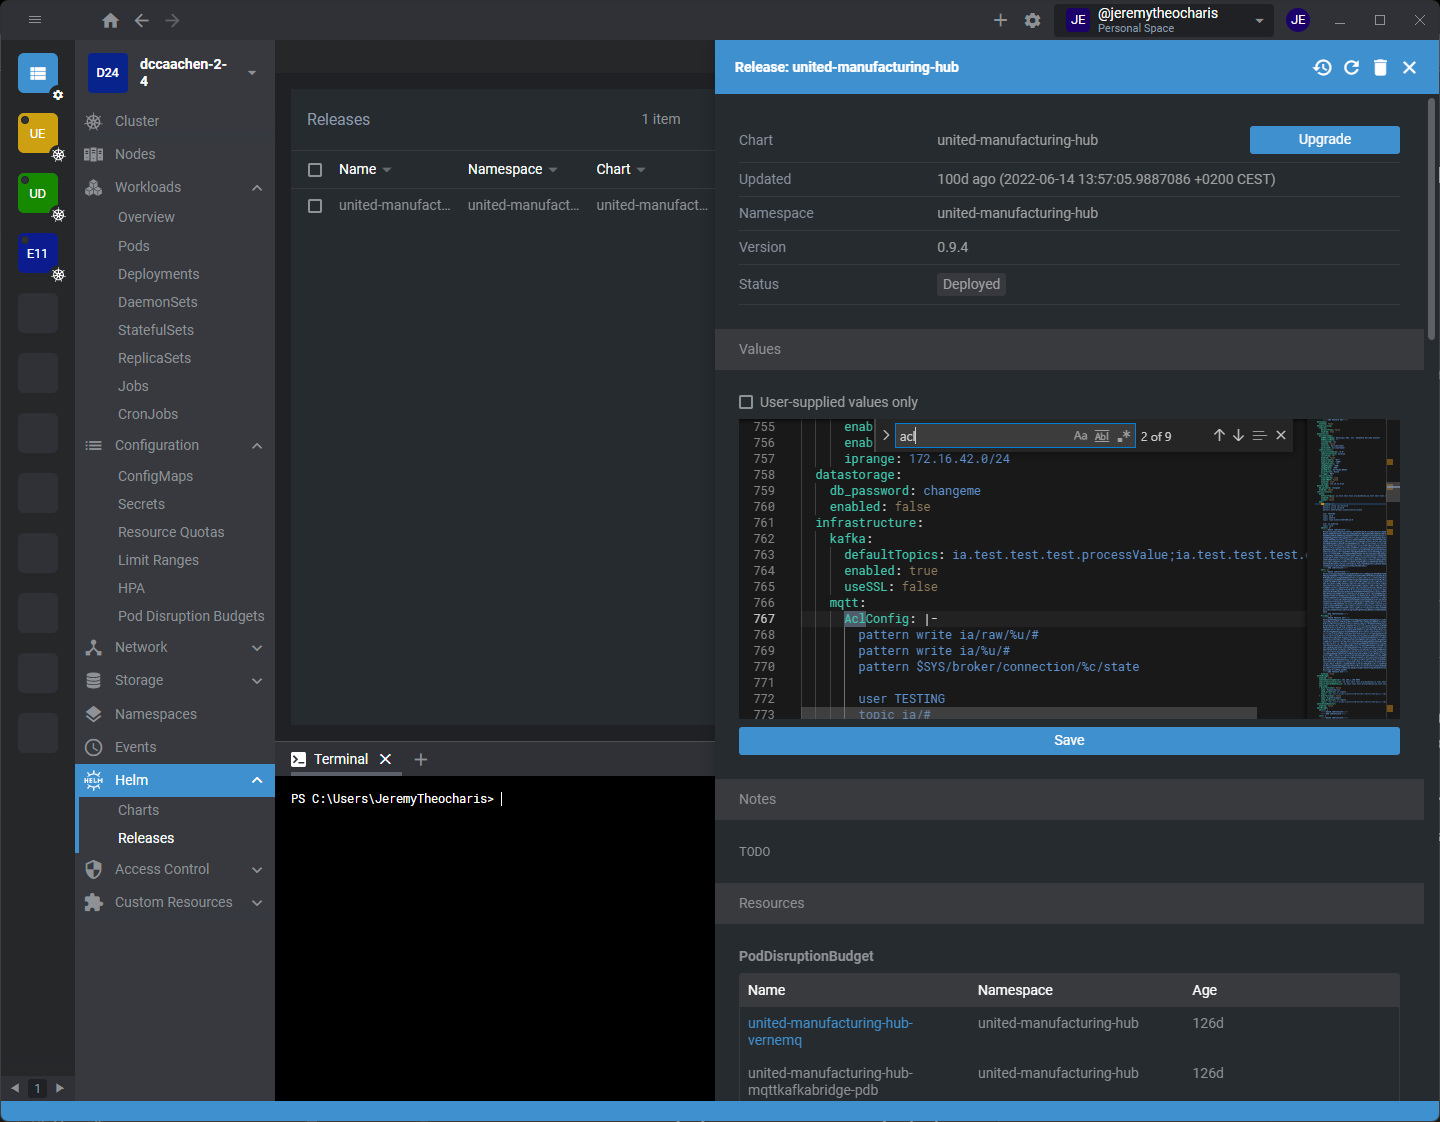Jump to previous search match arrow
Viewport: 1440px width, 1122px height.
pyautogui.click(x=1219, y=435)
